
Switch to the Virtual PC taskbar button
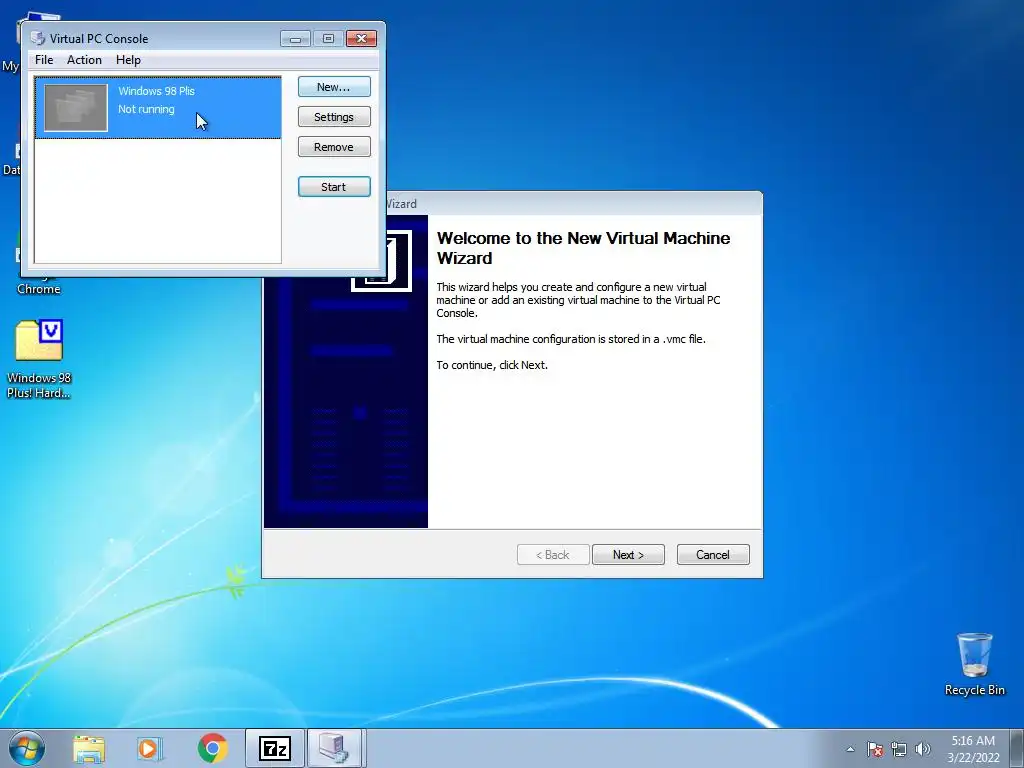[x=334, y=748]
